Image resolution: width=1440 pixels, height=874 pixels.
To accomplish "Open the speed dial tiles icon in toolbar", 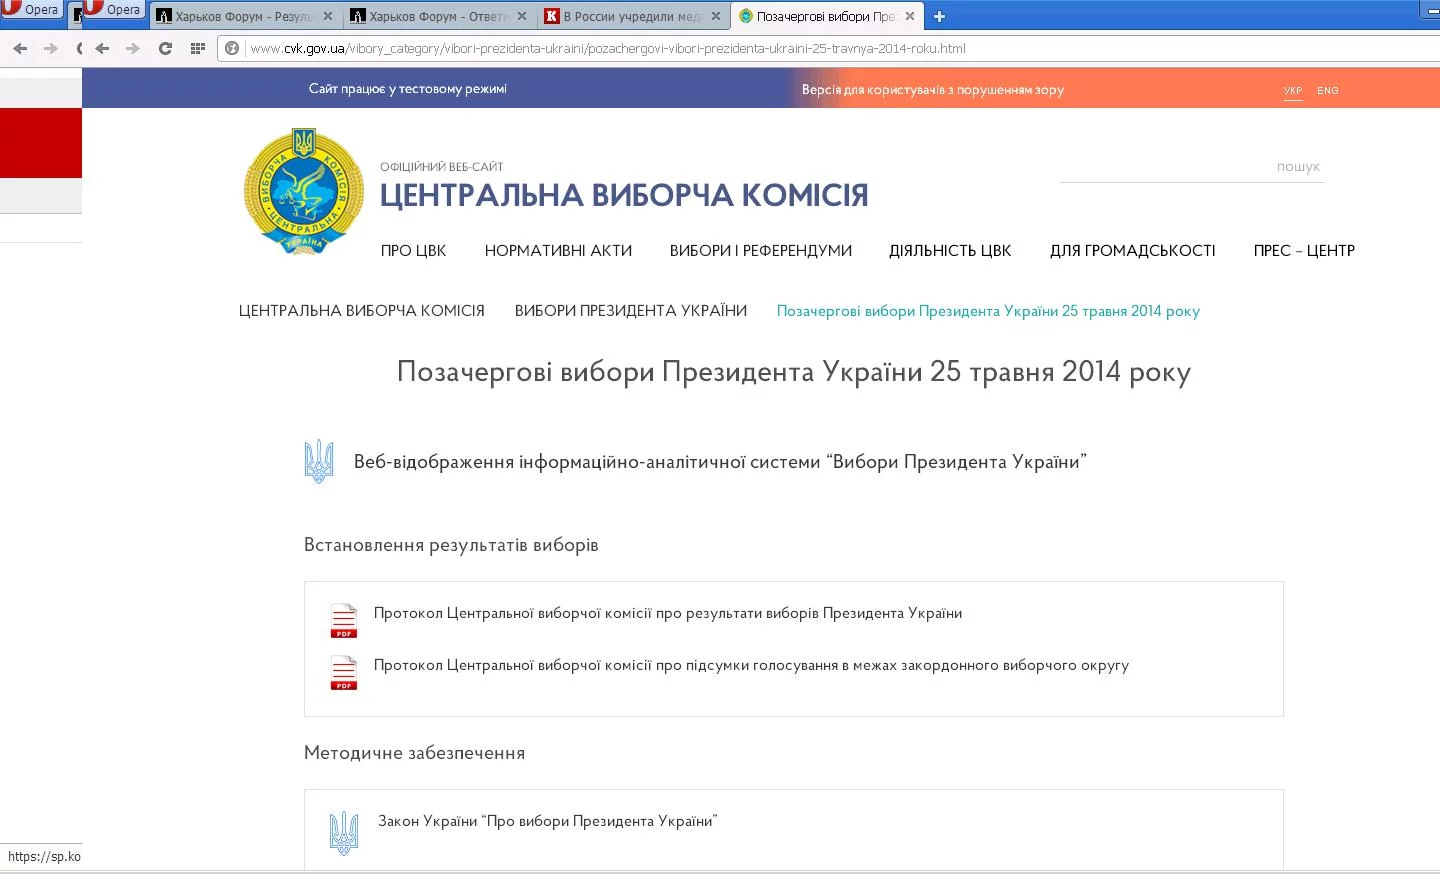I will click(198, 47).
